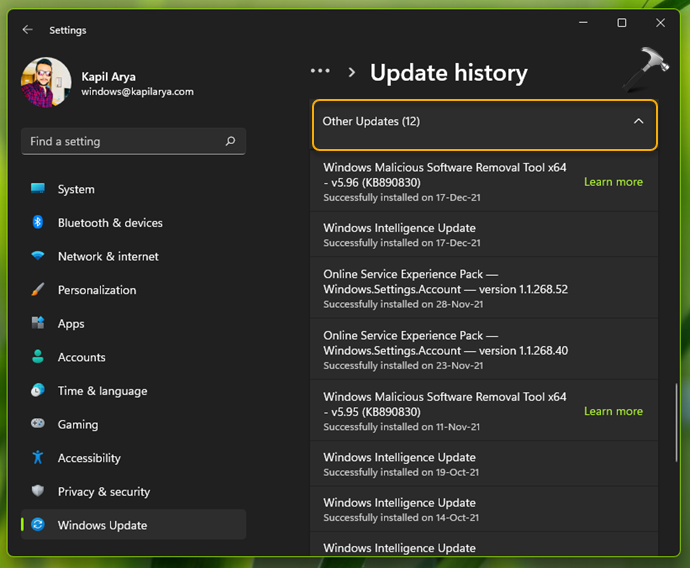Collapse the Other Updates (12) section
The image size is (690, 568).
(x=639, y=122)
